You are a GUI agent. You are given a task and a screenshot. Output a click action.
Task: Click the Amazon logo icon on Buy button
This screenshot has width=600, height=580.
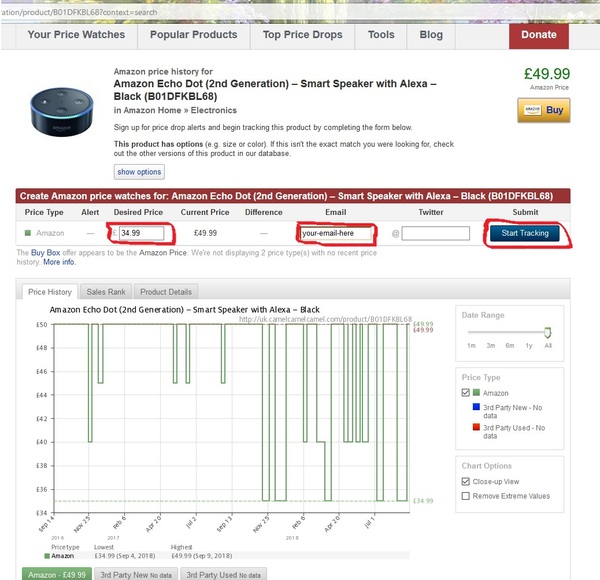click(533, 110)
